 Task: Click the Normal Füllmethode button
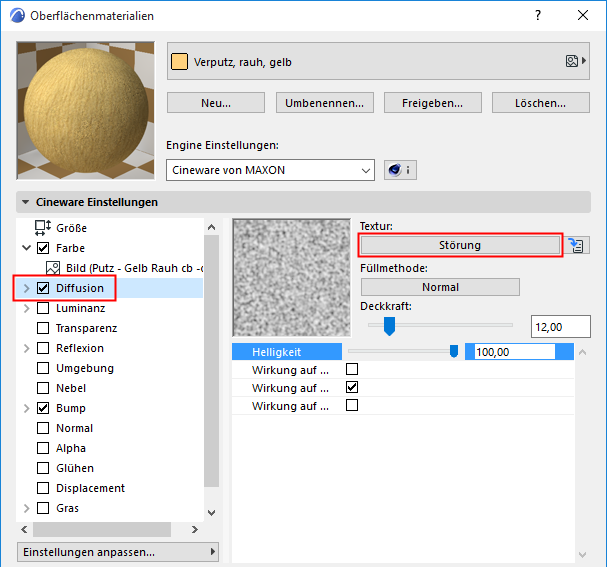pyautogui.click(x=440, y=287)
